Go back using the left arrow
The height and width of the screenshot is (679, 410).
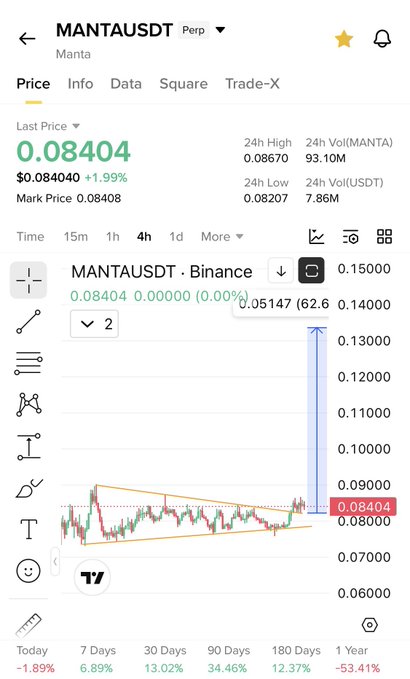tap(27, 39)
